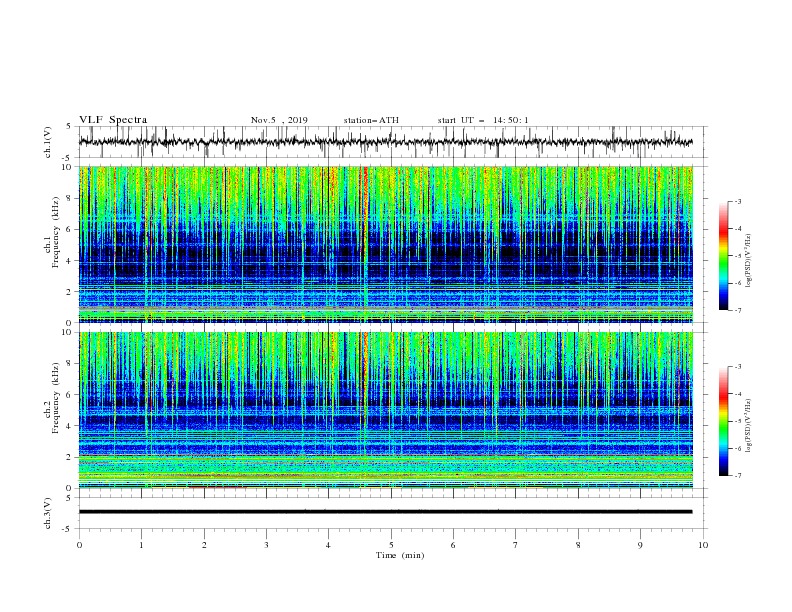Click the ch.1 voltage waveform trace
Viewport: 792px width, 612px height.
(385, 142)
